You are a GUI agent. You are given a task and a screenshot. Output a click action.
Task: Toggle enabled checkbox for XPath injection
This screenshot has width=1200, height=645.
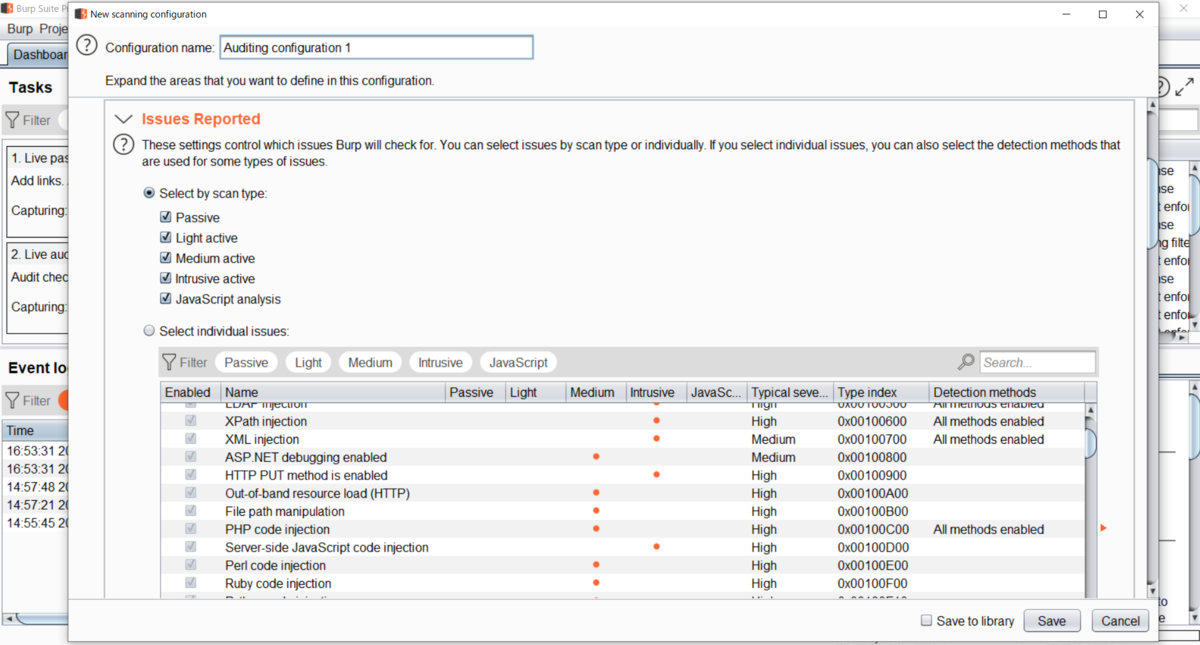coord(190,422)
